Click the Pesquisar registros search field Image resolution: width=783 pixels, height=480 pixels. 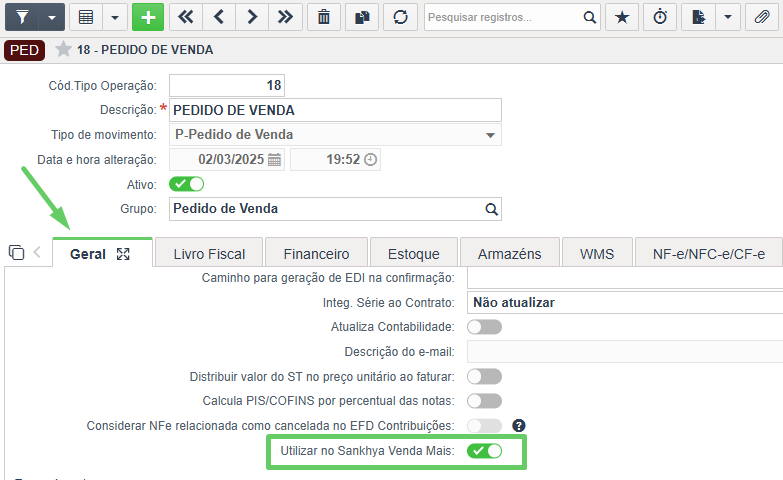tap(503, 17)
